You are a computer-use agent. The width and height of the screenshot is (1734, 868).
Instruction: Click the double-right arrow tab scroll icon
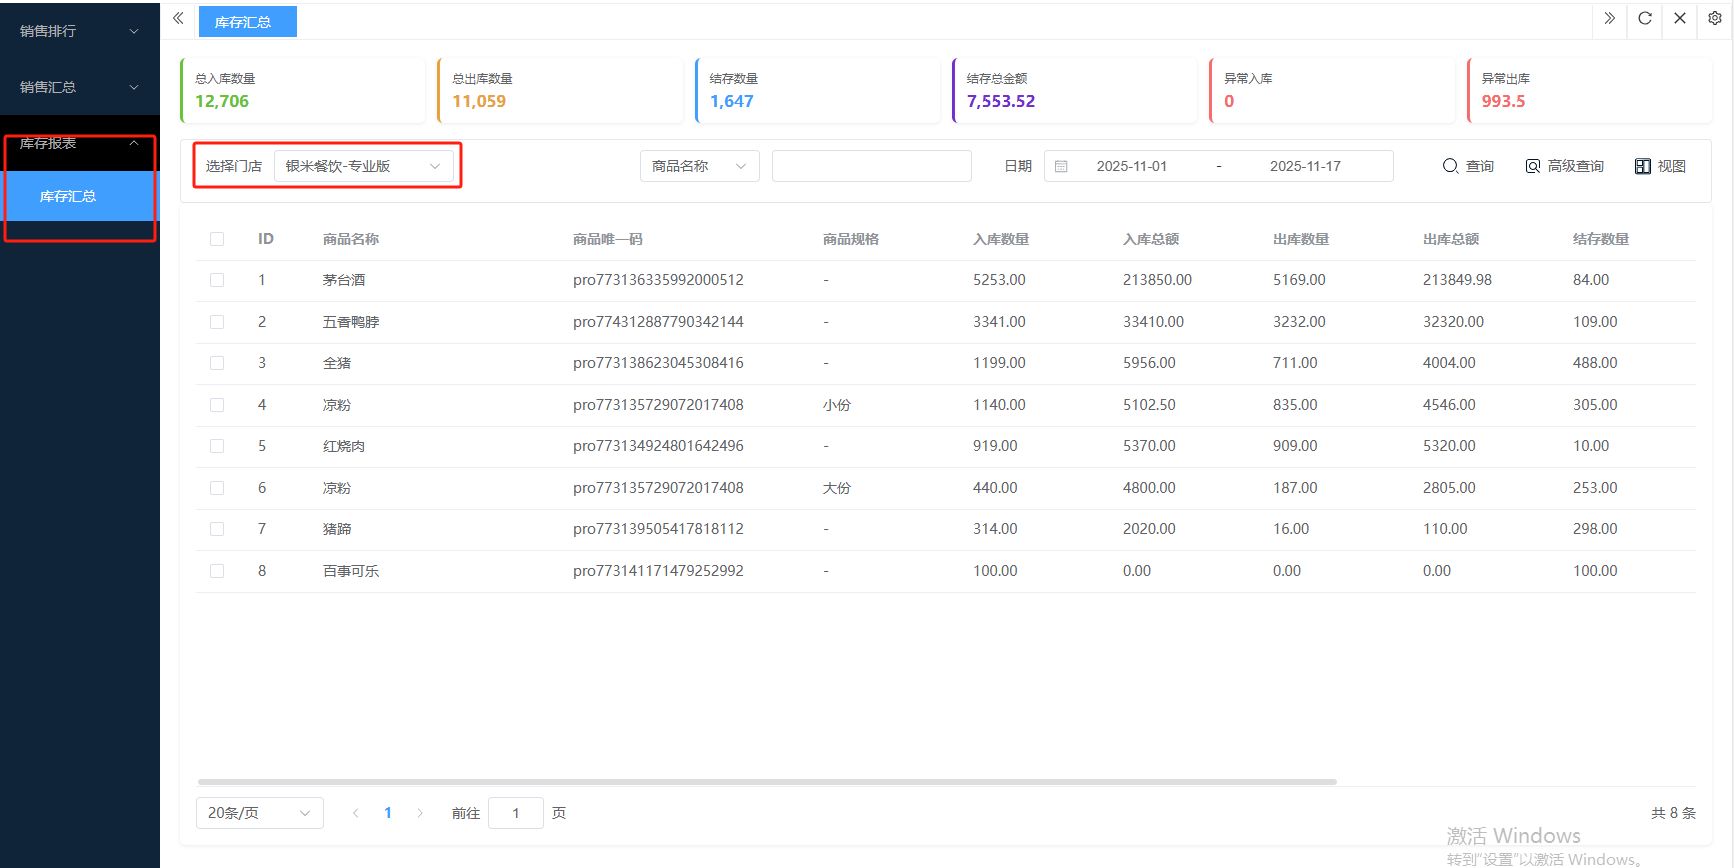point(1609,19)
